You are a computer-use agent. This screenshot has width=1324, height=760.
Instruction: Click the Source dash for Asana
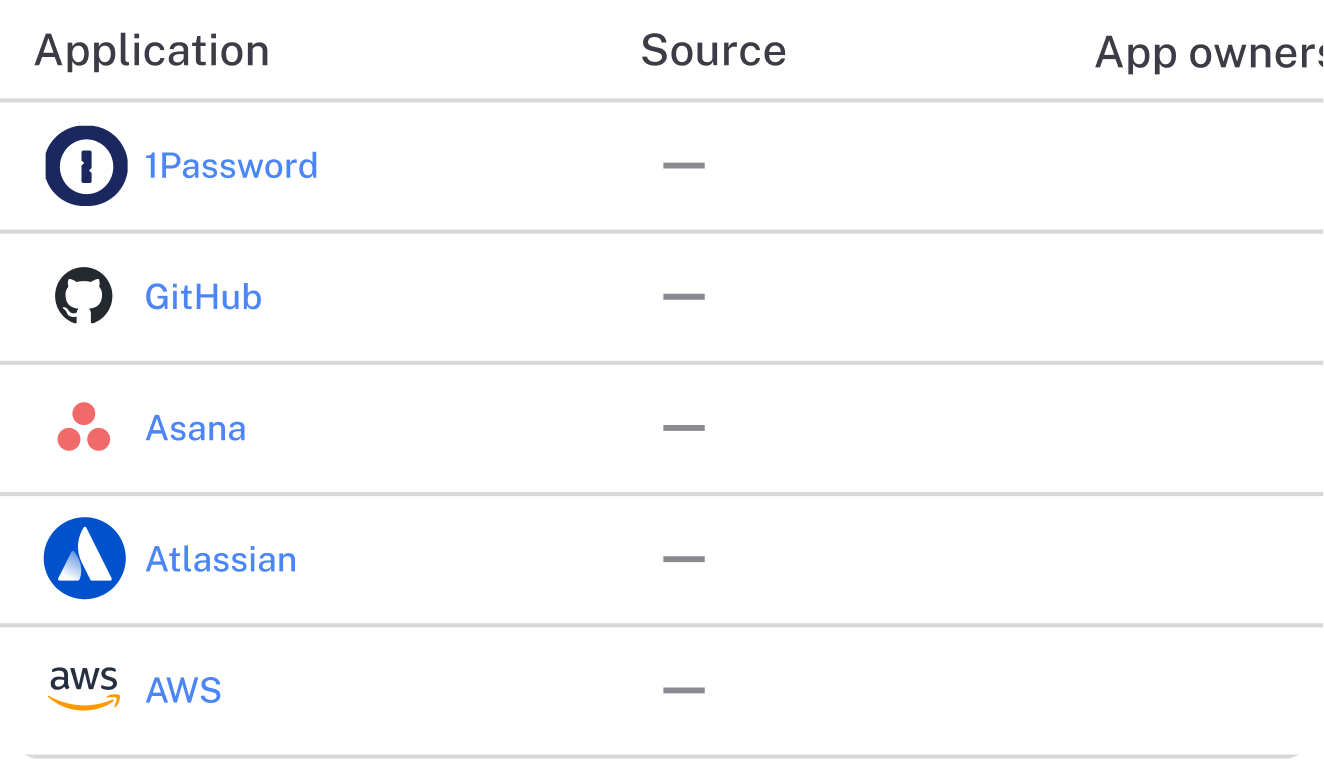click(684, 428)
